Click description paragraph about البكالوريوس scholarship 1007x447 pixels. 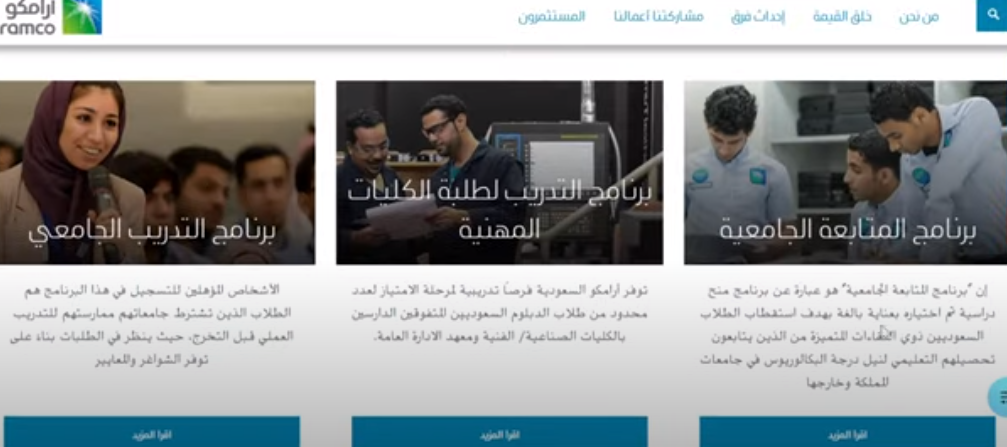(x=848, y=337)
